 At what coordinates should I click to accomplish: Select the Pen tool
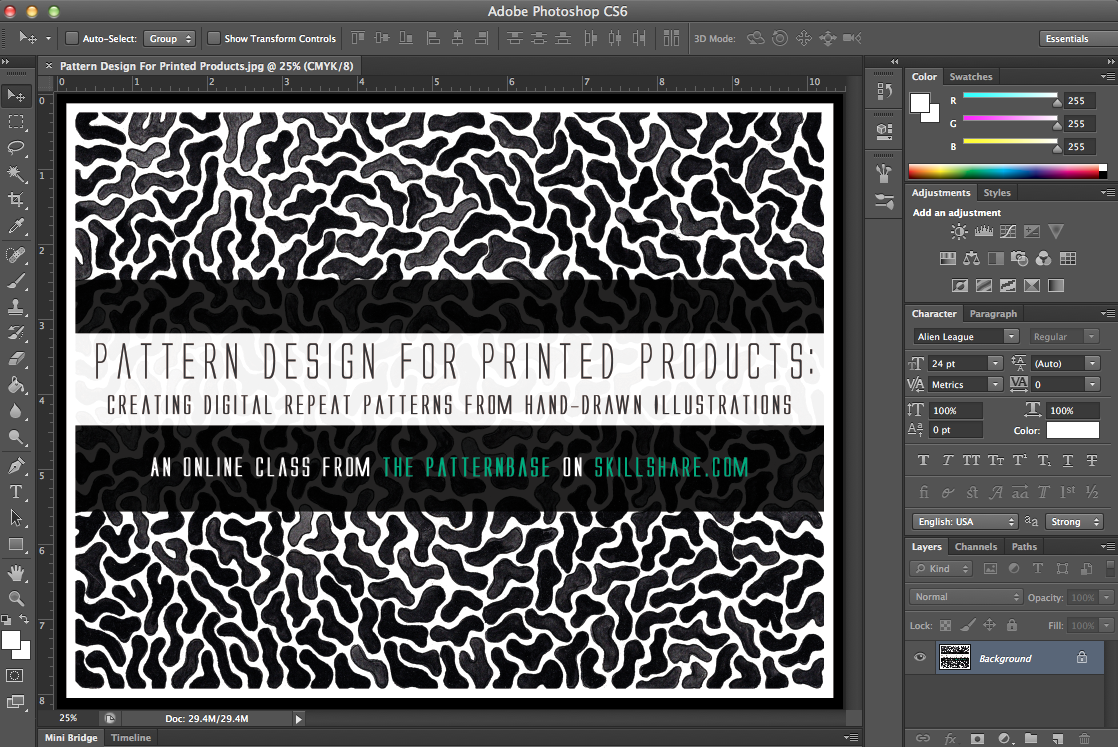point(16,466)
